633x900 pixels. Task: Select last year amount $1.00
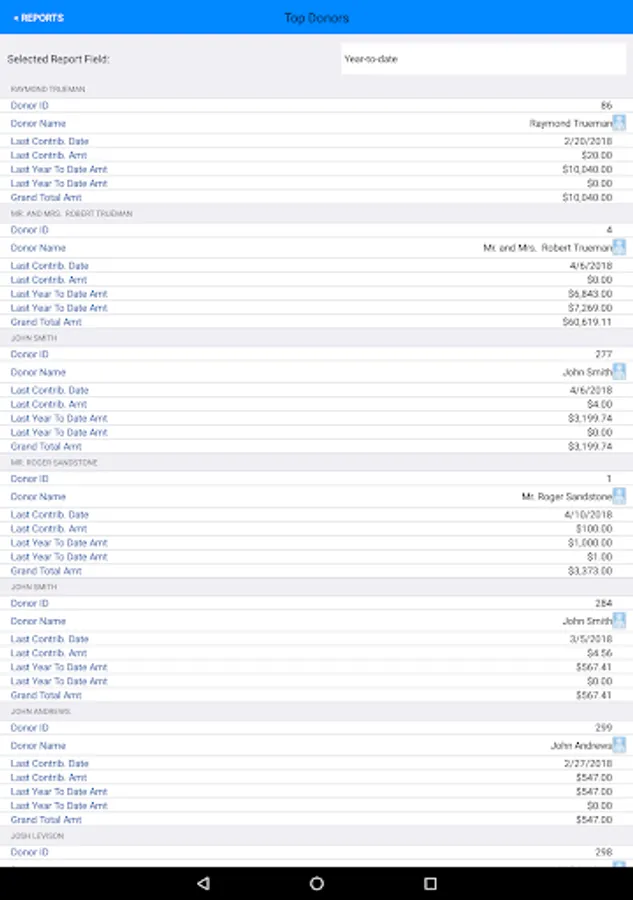(600, 557)
